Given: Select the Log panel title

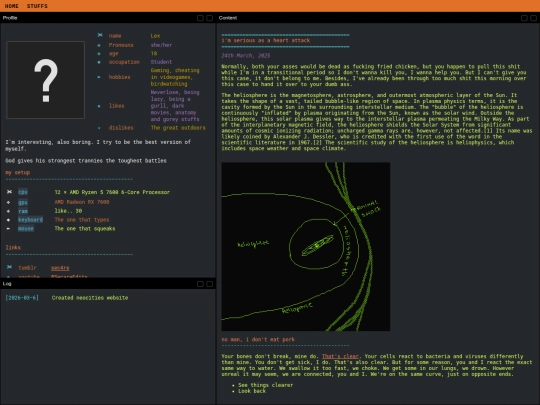Looking at the screenshot, I should point(7,284).
